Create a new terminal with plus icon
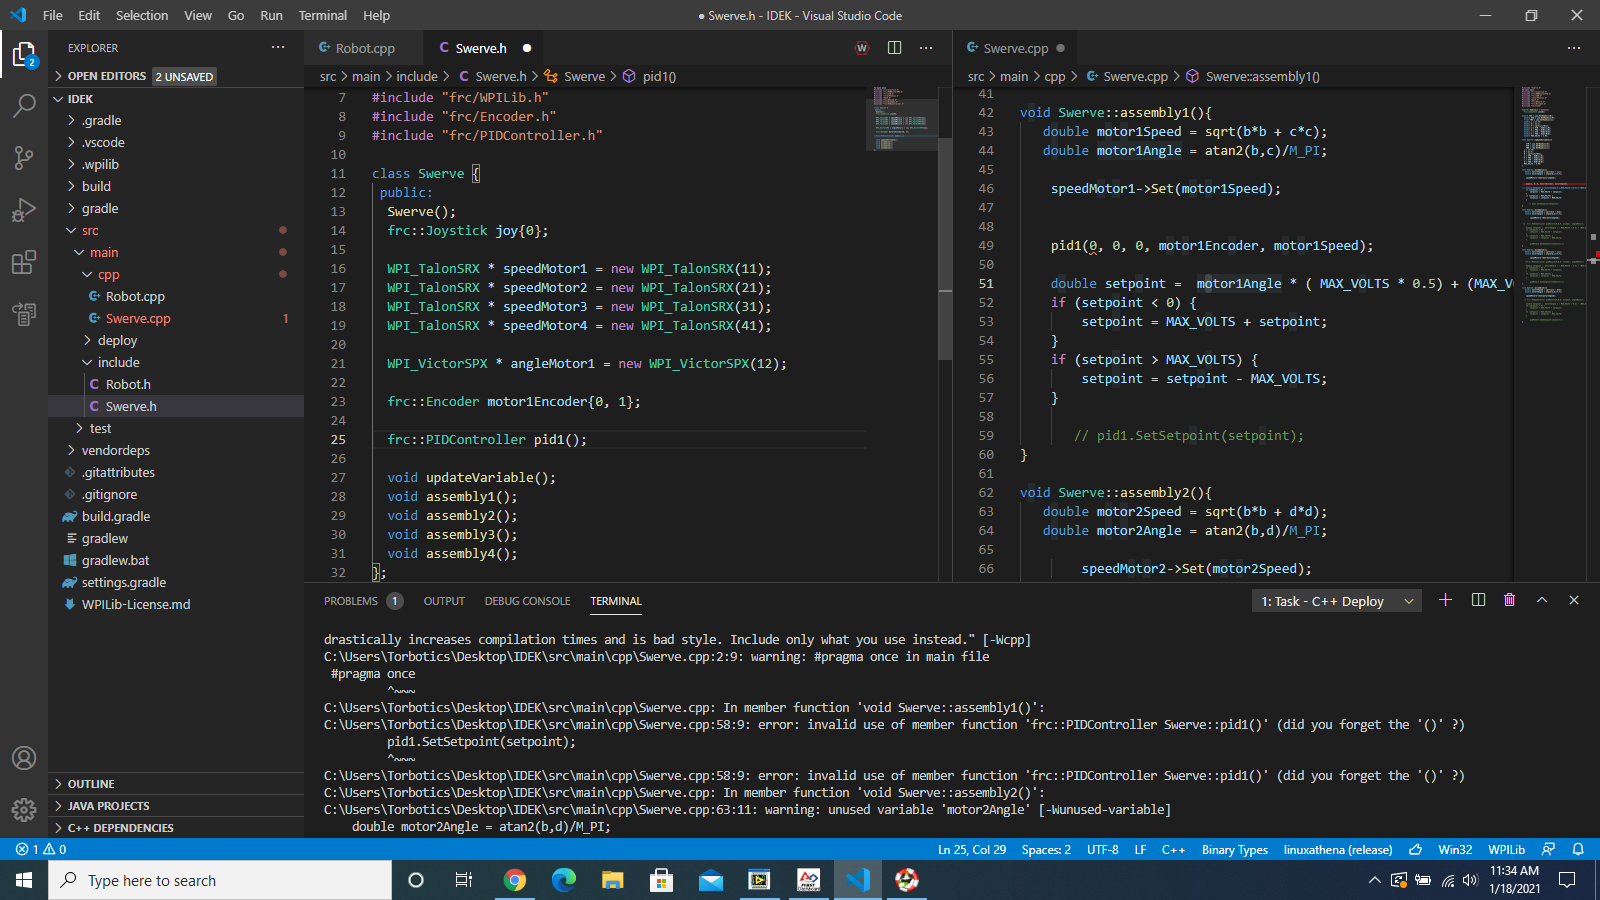 point(1445,600)
